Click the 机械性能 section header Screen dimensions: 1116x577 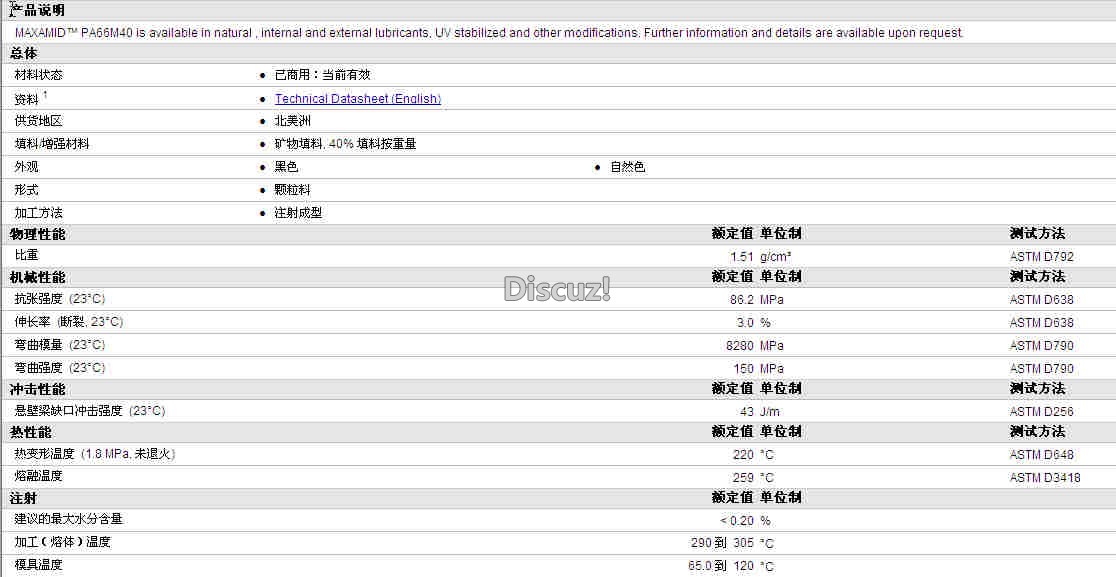point(37,277)
